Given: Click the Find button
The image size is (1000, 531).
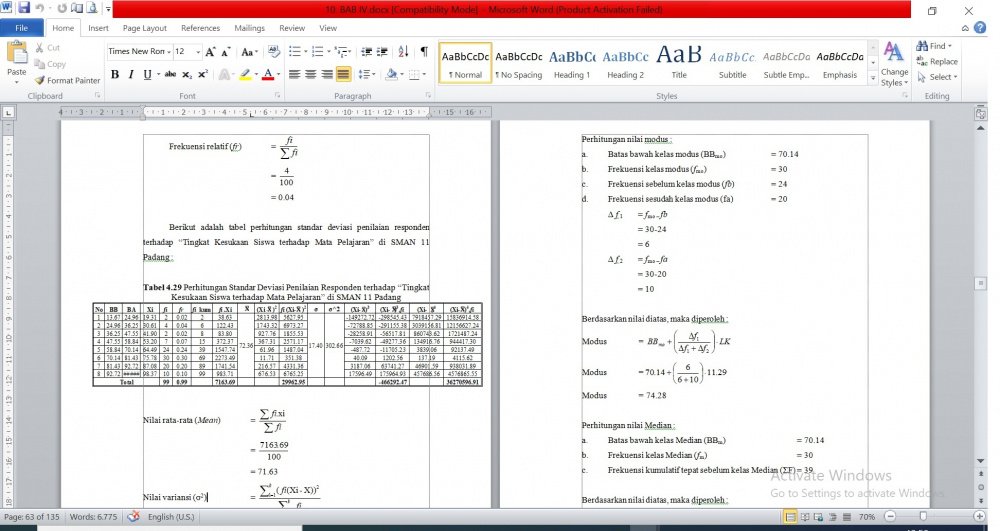Looking at the screenshot, I should coord(934,46).
